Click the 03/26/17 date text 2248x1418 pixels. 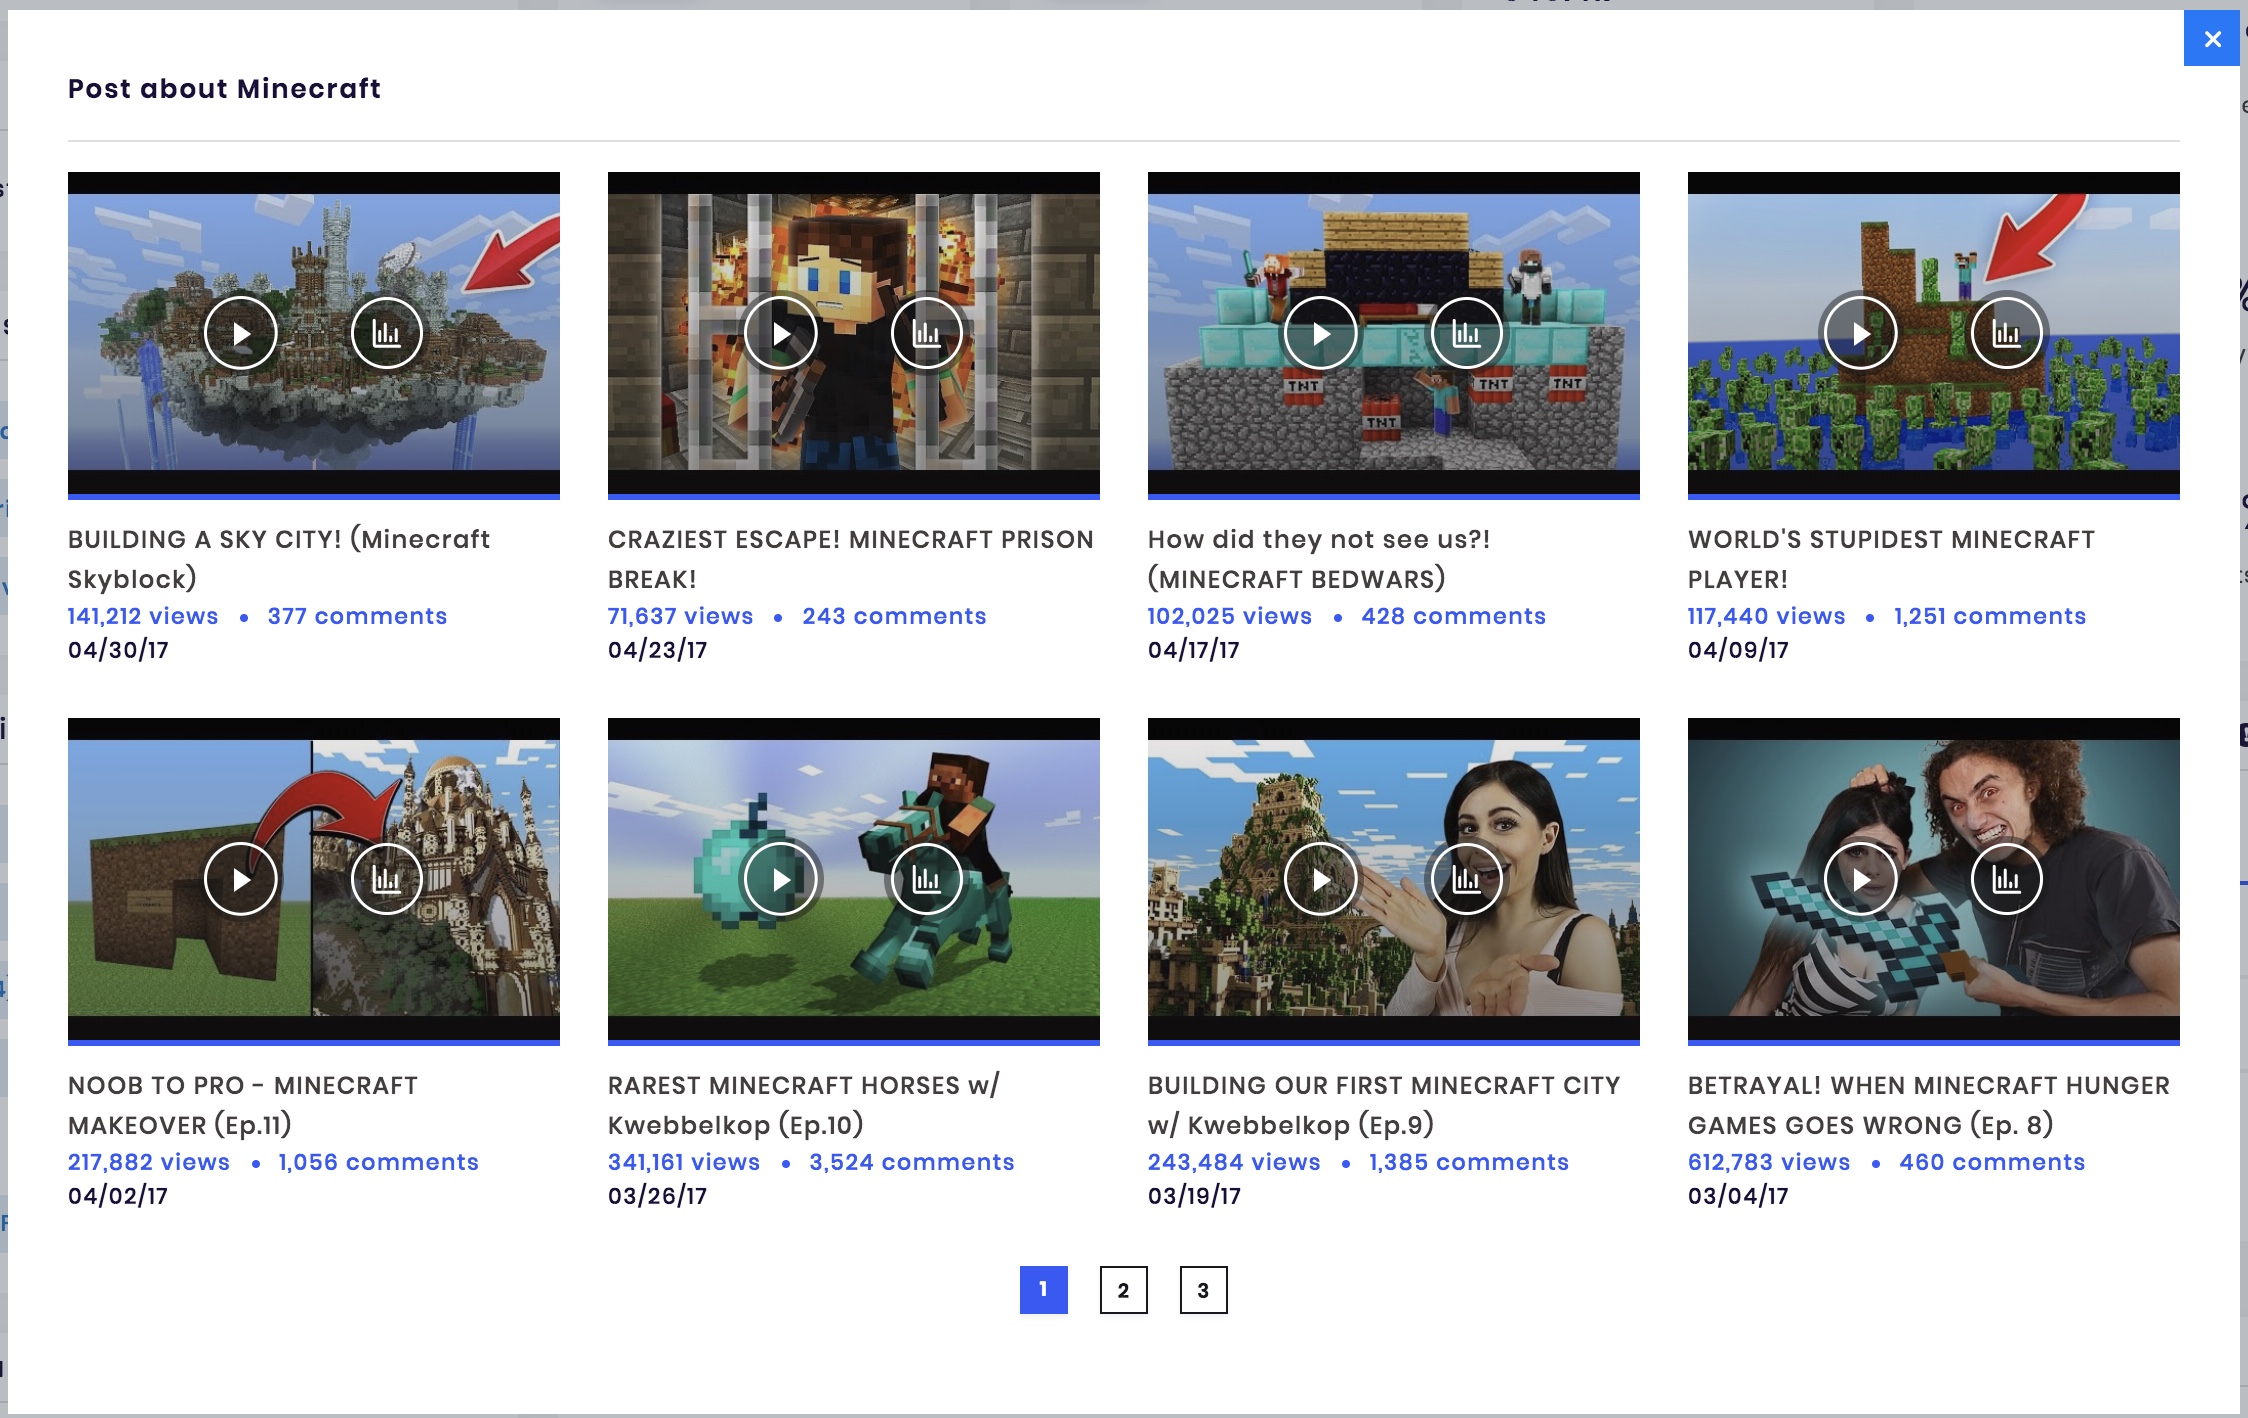[657, 1196]
